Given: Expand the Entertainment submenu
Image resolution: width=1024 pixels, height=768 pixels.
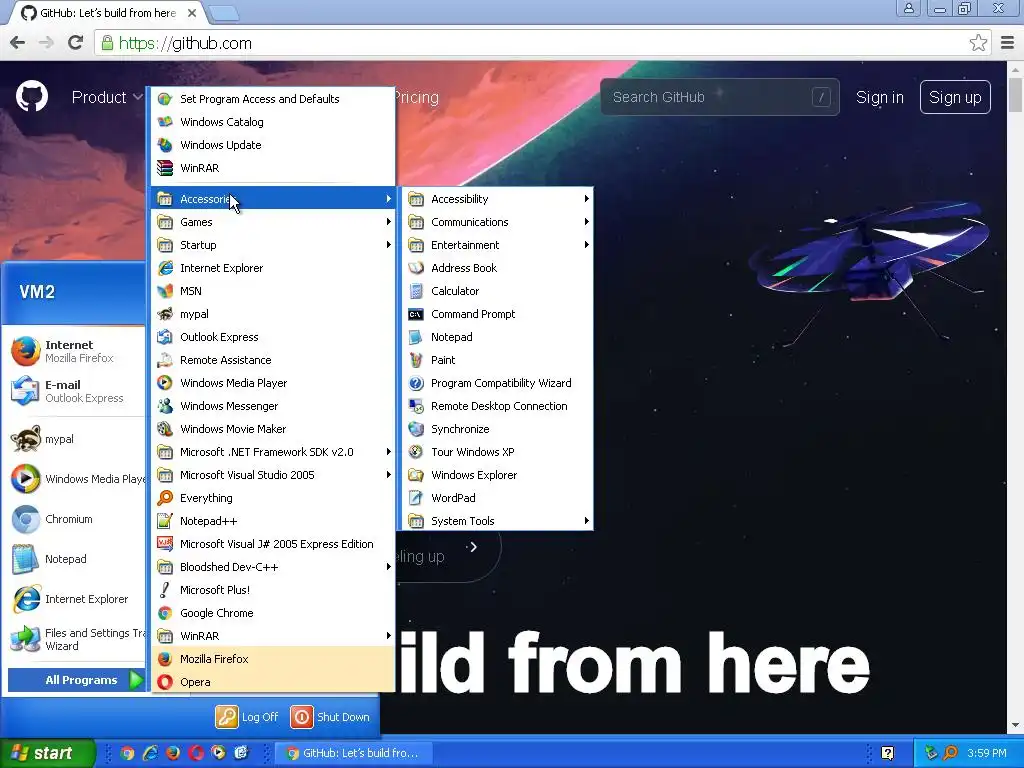Looking at the screenshot, I should tap(496, 245).
